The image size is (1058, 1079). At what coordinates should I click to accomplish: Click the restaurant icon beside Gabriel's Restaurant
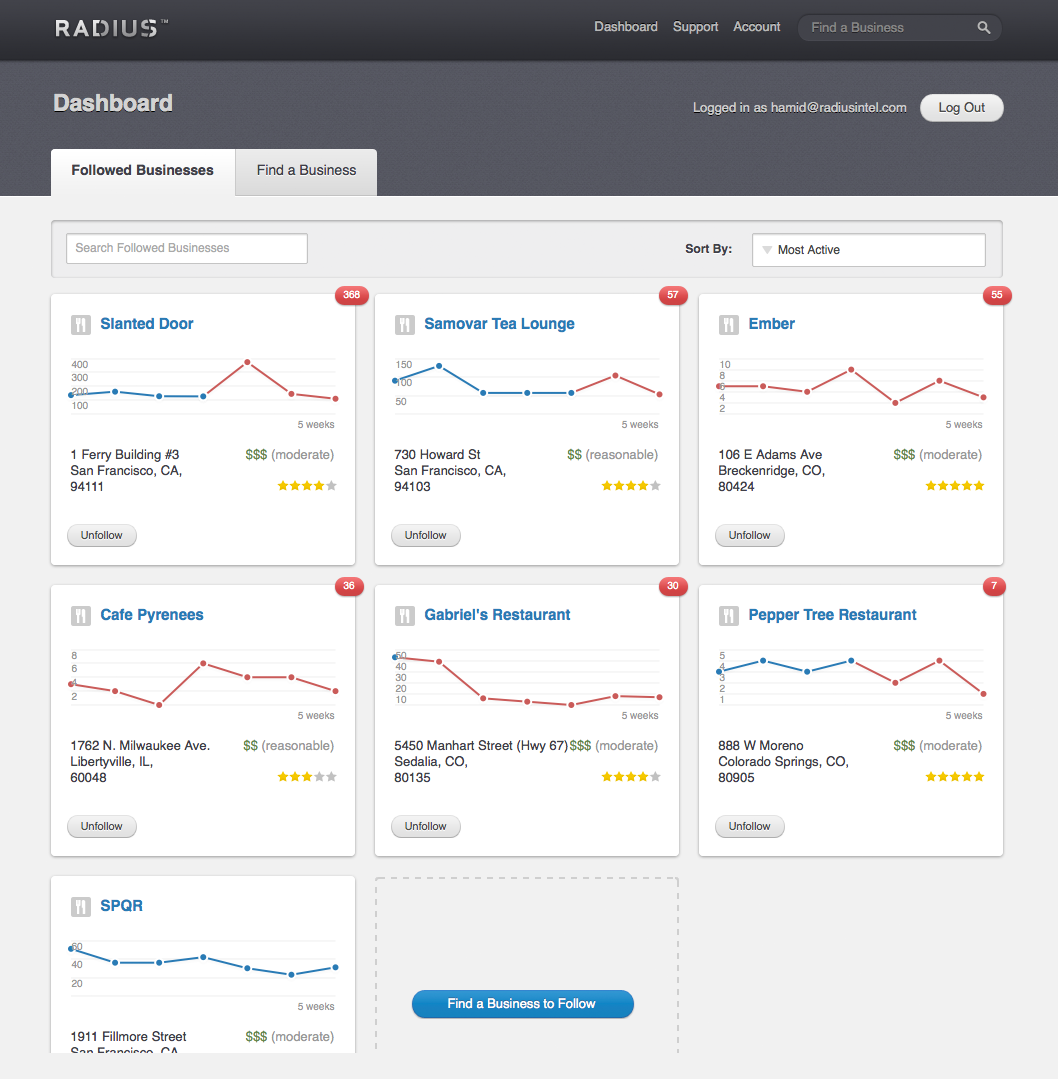tap(405, 615)
